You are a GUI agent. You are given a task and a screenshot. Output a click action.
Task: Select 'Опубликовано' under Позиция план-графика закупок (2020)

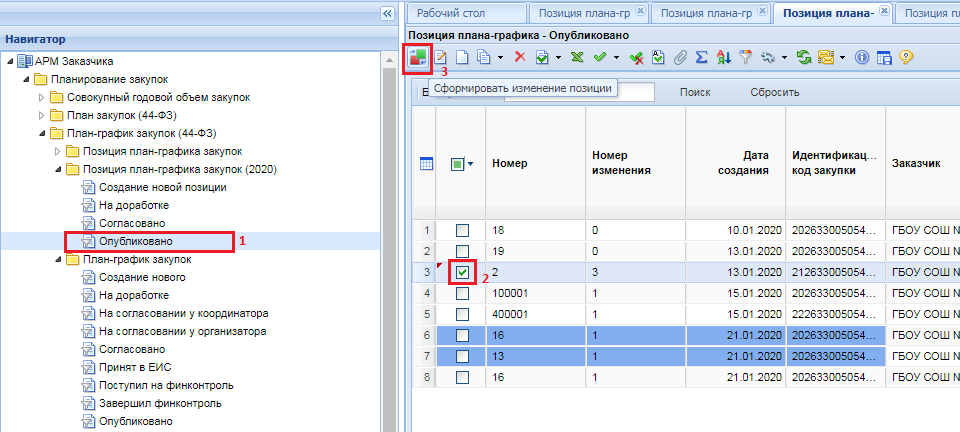point(135,241)
